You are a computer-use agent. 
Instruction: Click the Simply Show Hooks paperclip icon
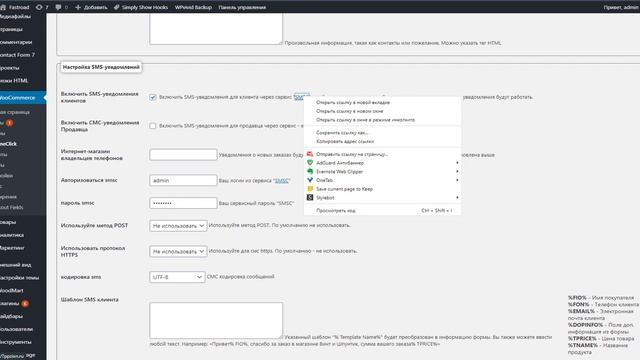point(116,7)
